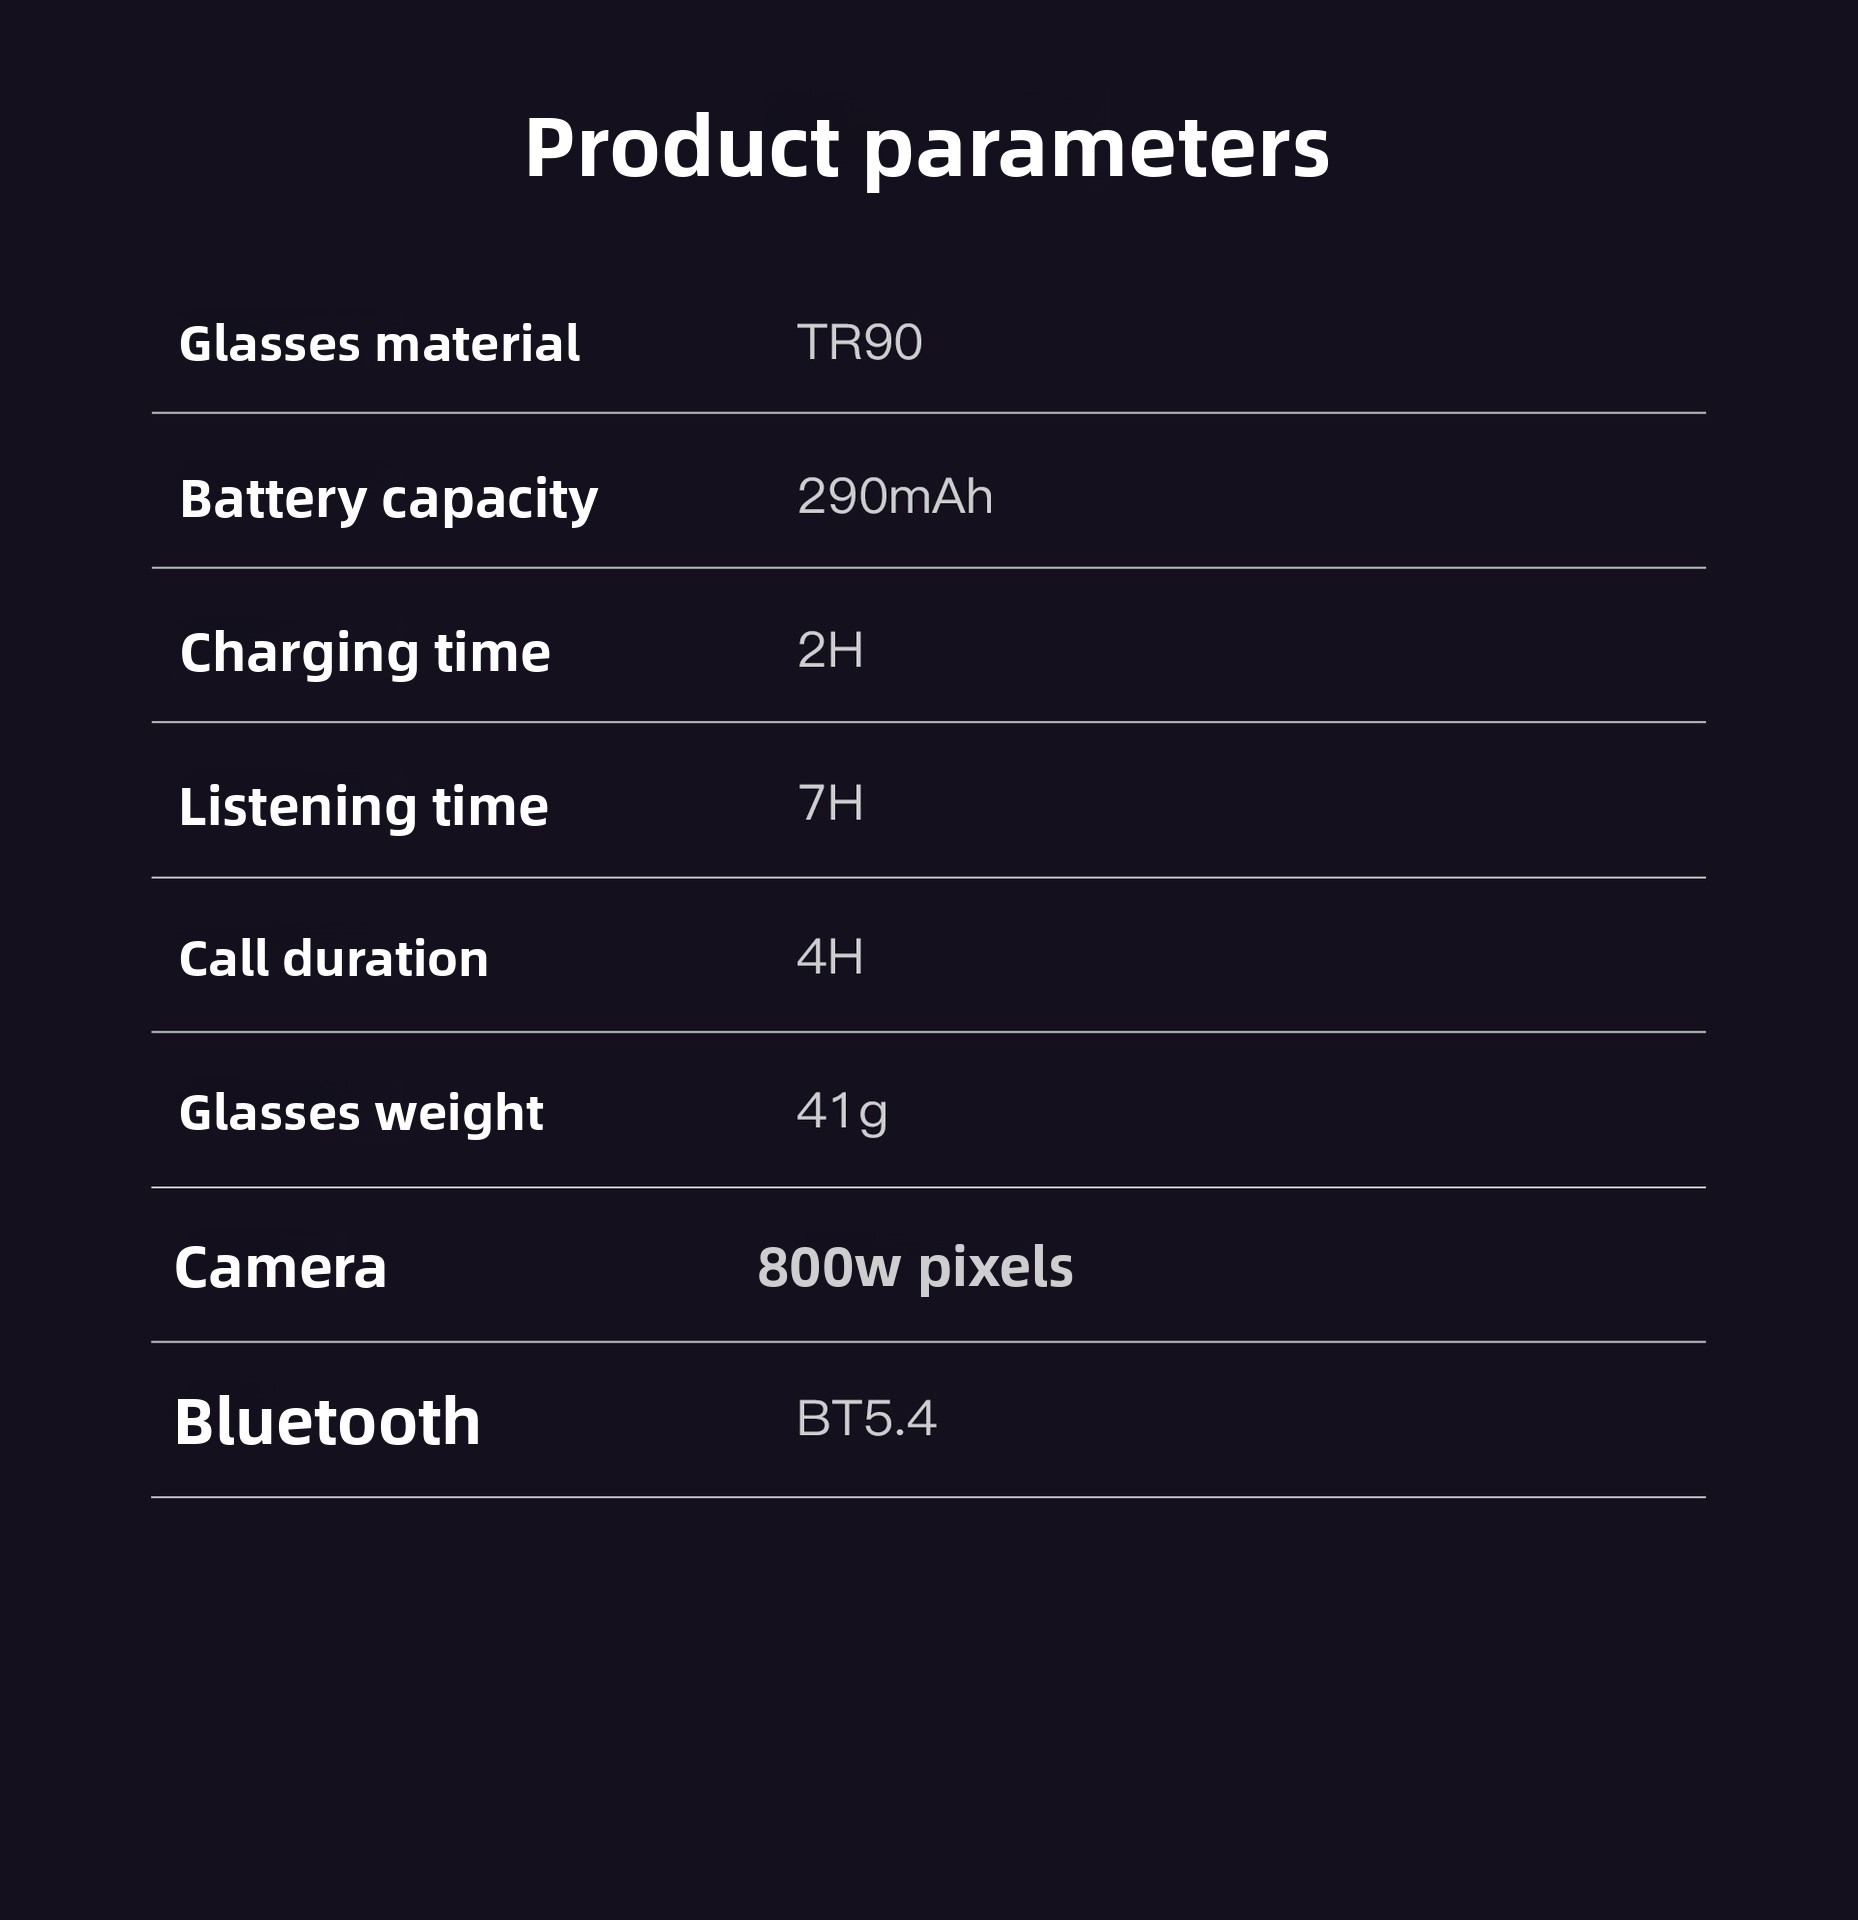Click the 290mAh battery value

895,496
